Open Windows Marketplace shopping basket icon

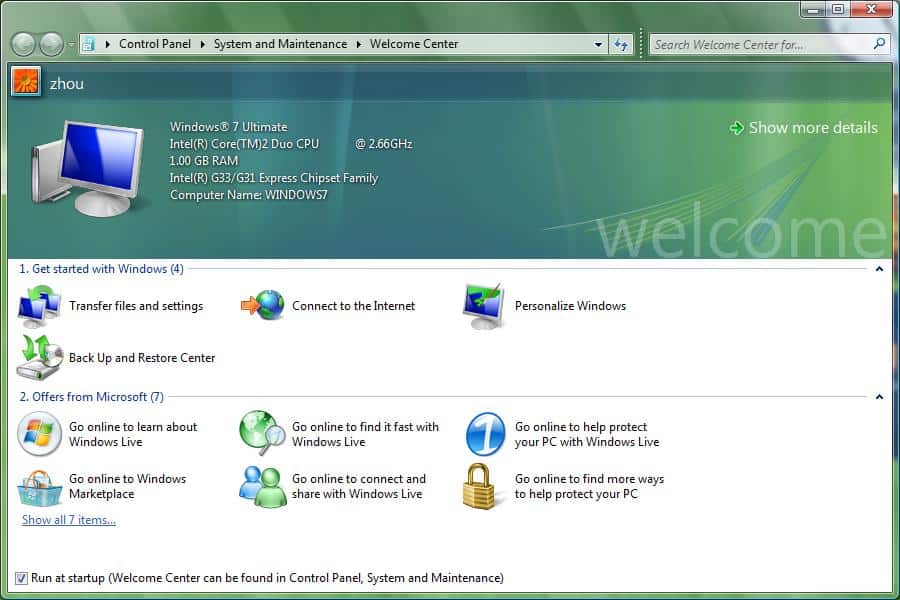pyautogui.click(x=40, y=486)
